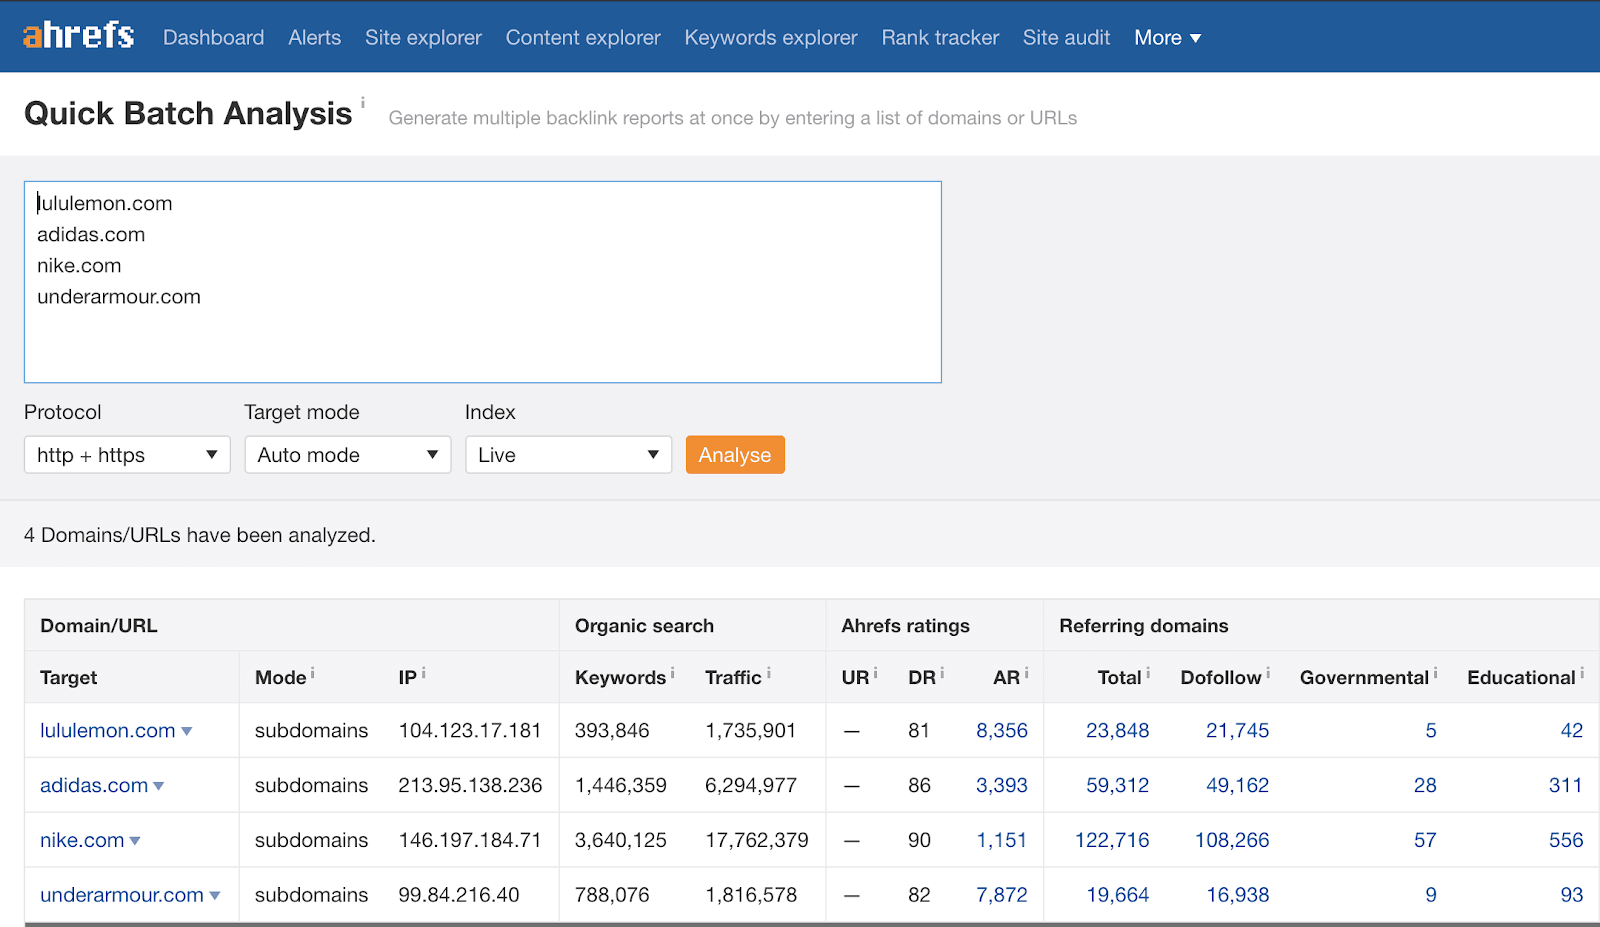Open the Index dropdown set to Live
Image resolution: width=1600 pixels, height=927 pixels.
click(x=568, y=455)
